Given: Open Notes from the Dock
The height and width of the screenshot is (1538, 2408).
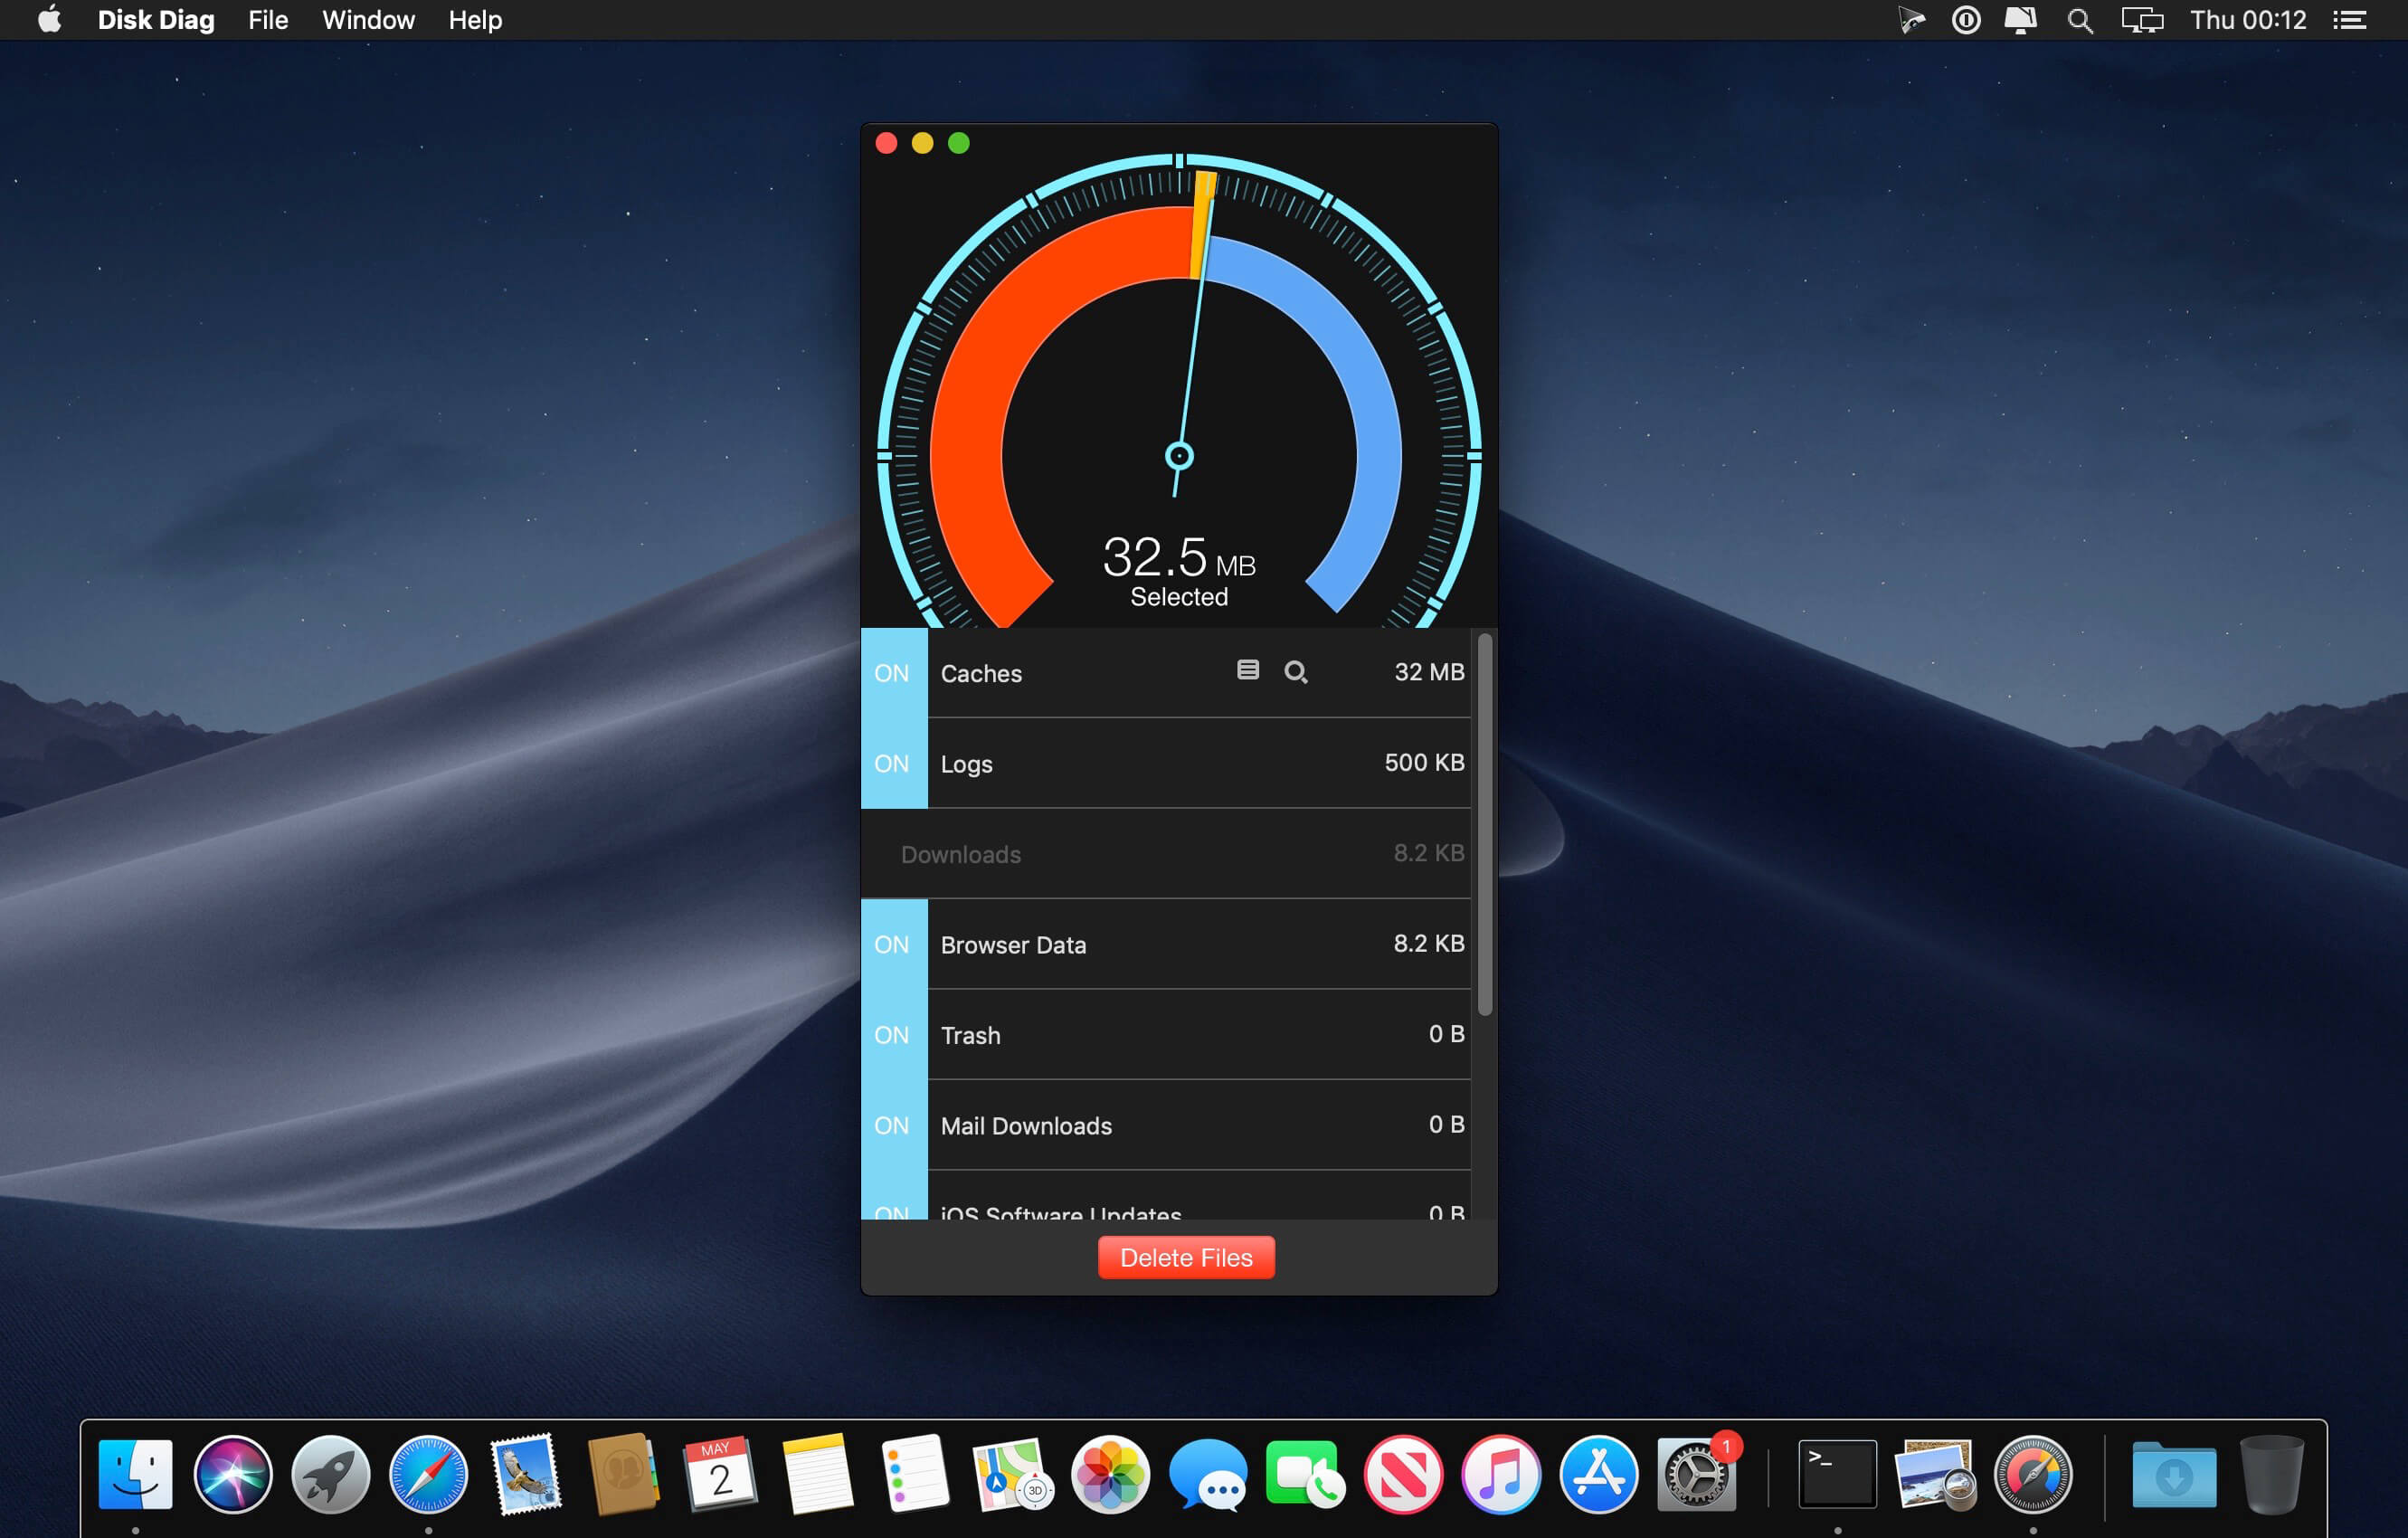Looking at the screenshot, I should pos(818,1474).
